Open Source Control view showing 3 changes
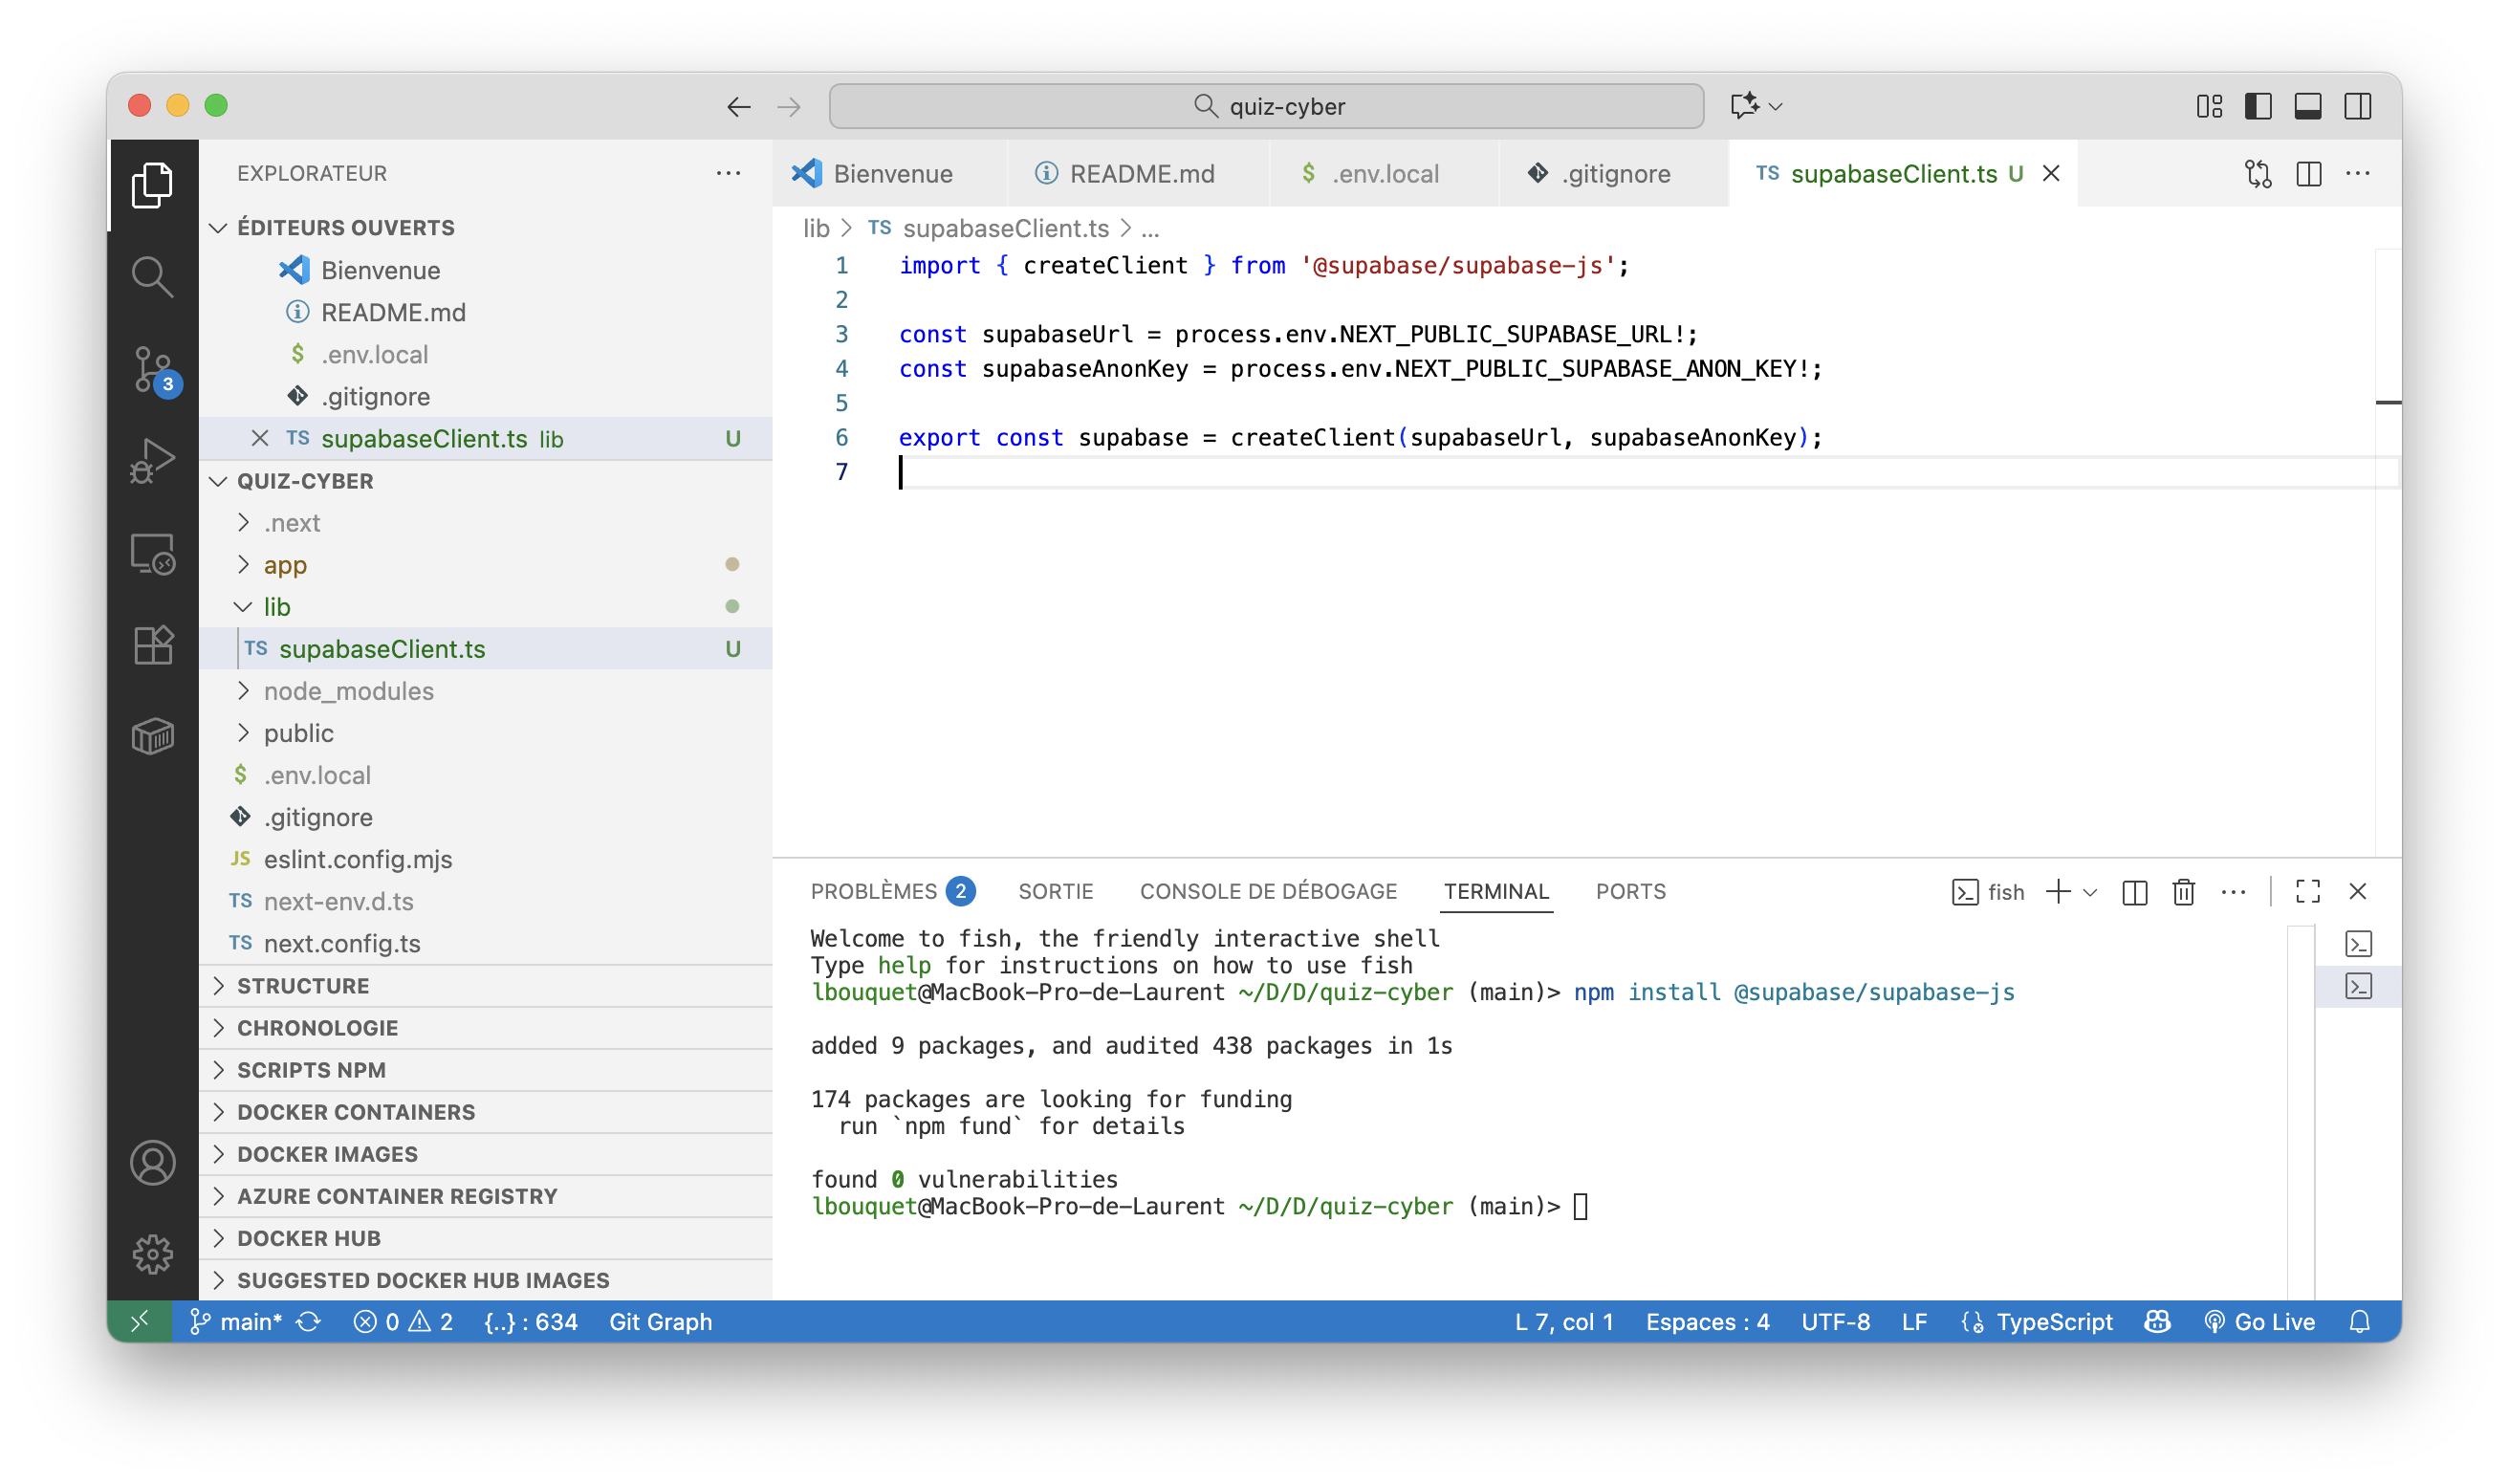Image resolution: width=2509 pixels, height=1484 pixels. pos(152,368)
